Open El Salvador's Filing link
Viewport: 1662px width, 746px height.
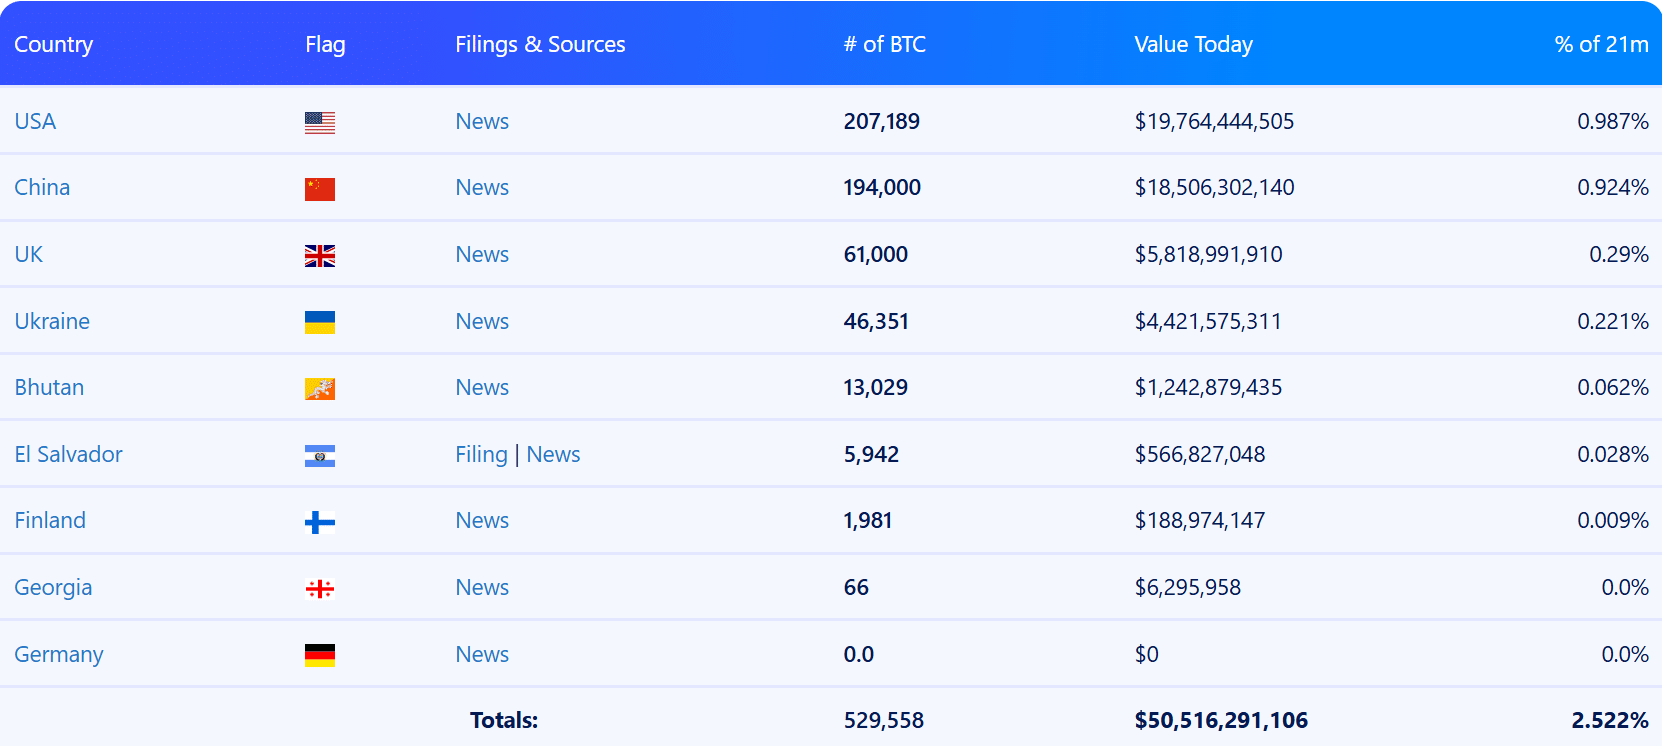(x=481, y=454)
